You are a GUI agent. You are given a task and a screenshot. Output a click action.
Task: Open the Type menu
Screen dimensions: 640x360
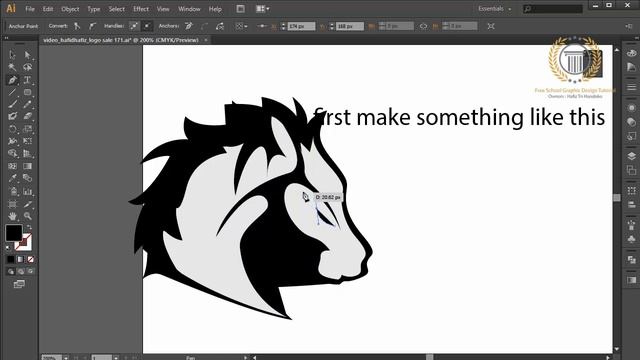pyautogui.click(x=93, y=9)
